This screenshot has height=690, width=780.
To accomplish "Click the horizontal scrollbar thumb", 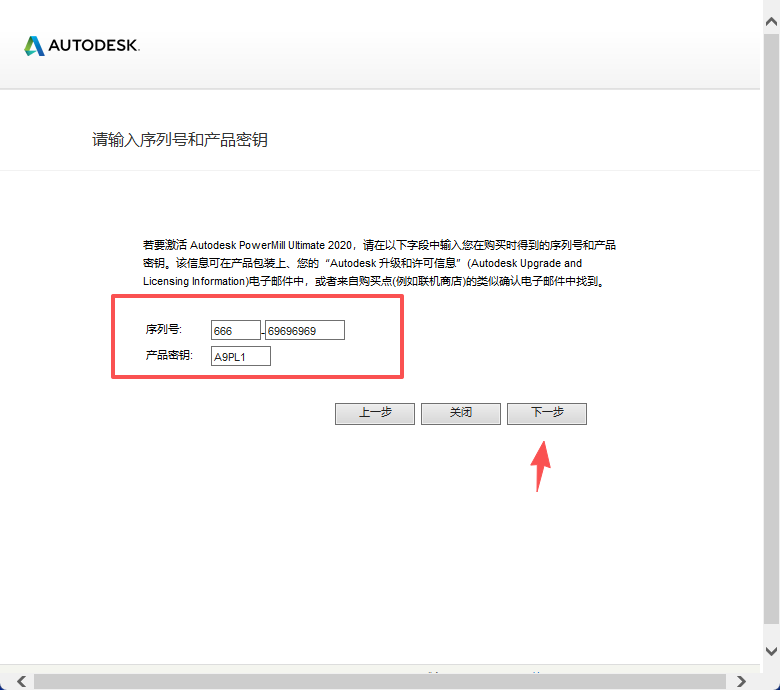I will [x=380, y=682].
